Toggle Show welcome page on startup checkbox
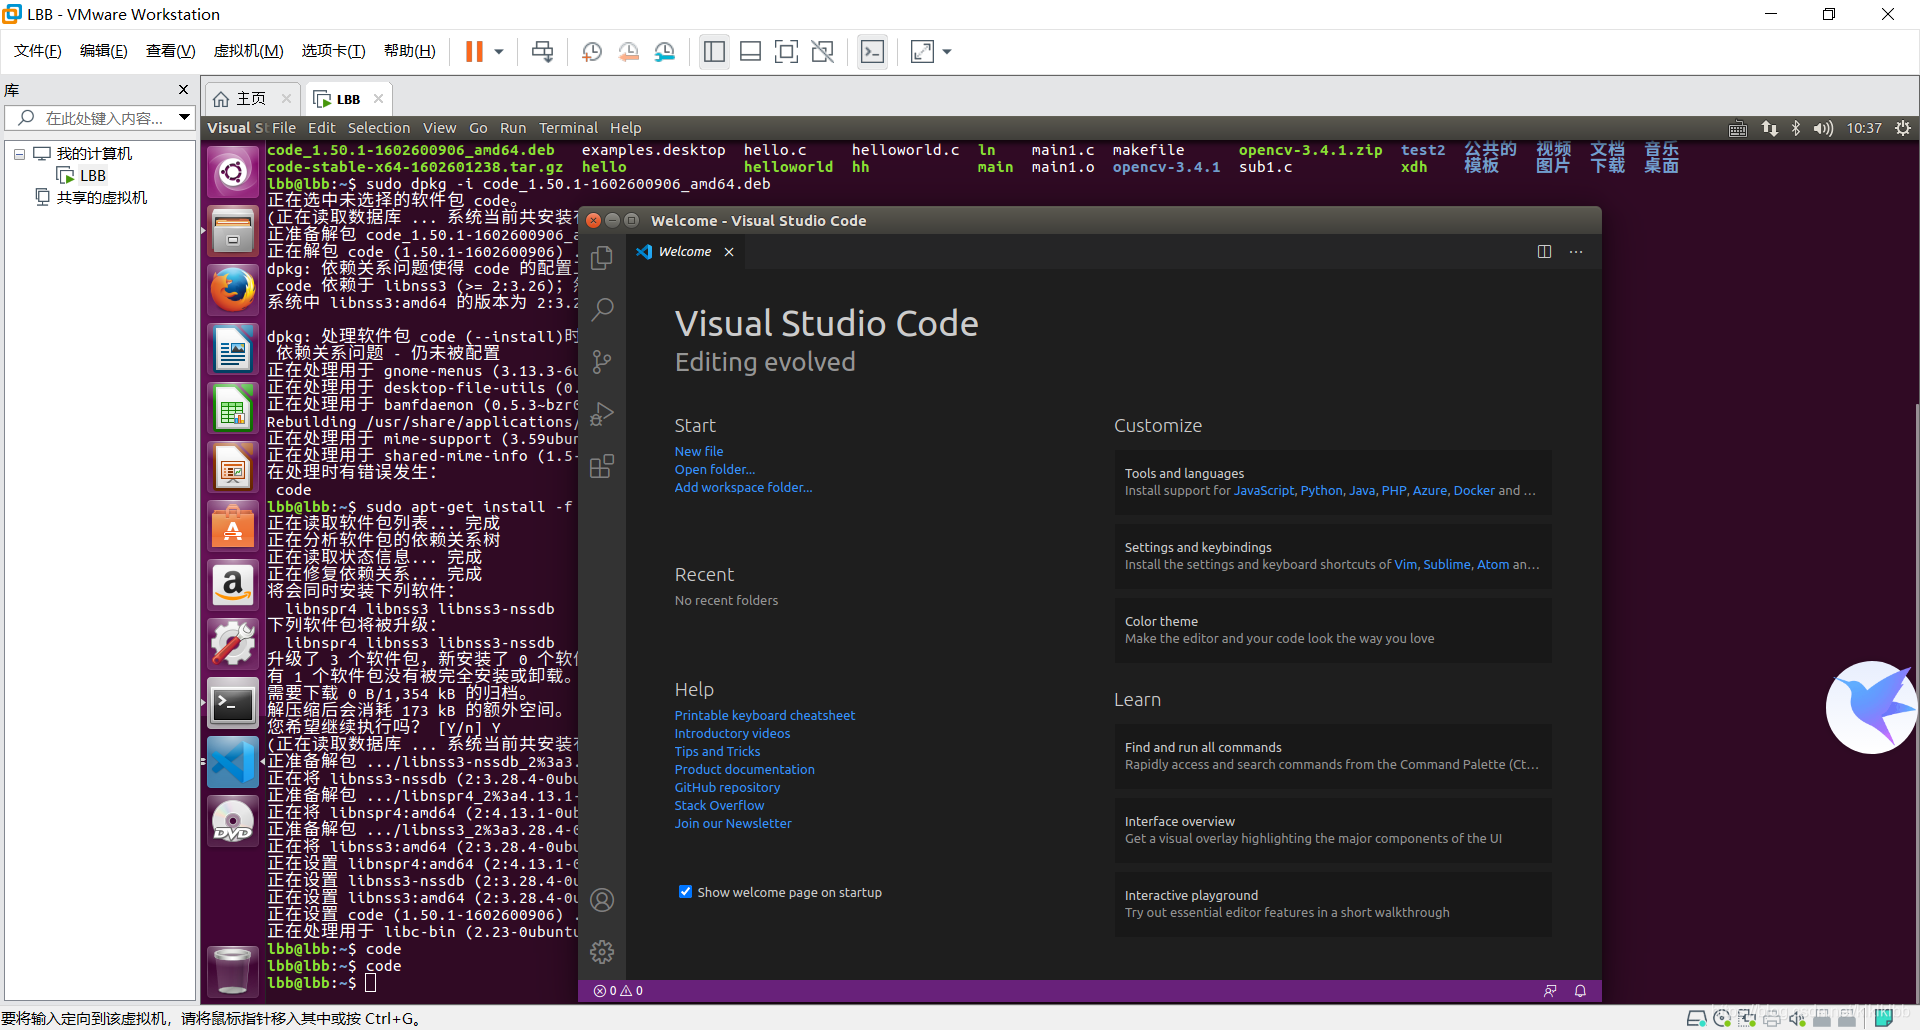1920x1030 pixels. pos(685,892)
